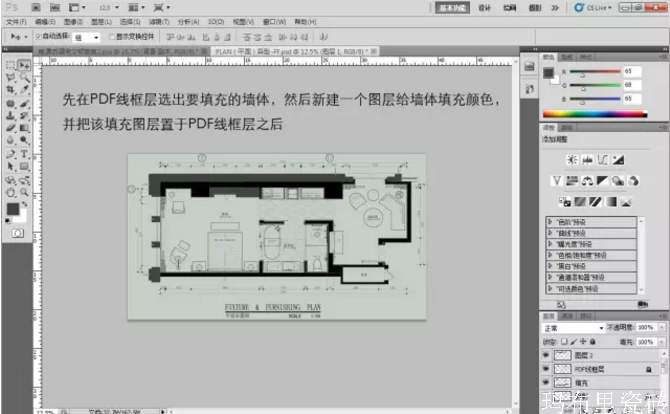Hide the 图层 2 layer
The image size is (670, 414).
click(x=546, y=355)
